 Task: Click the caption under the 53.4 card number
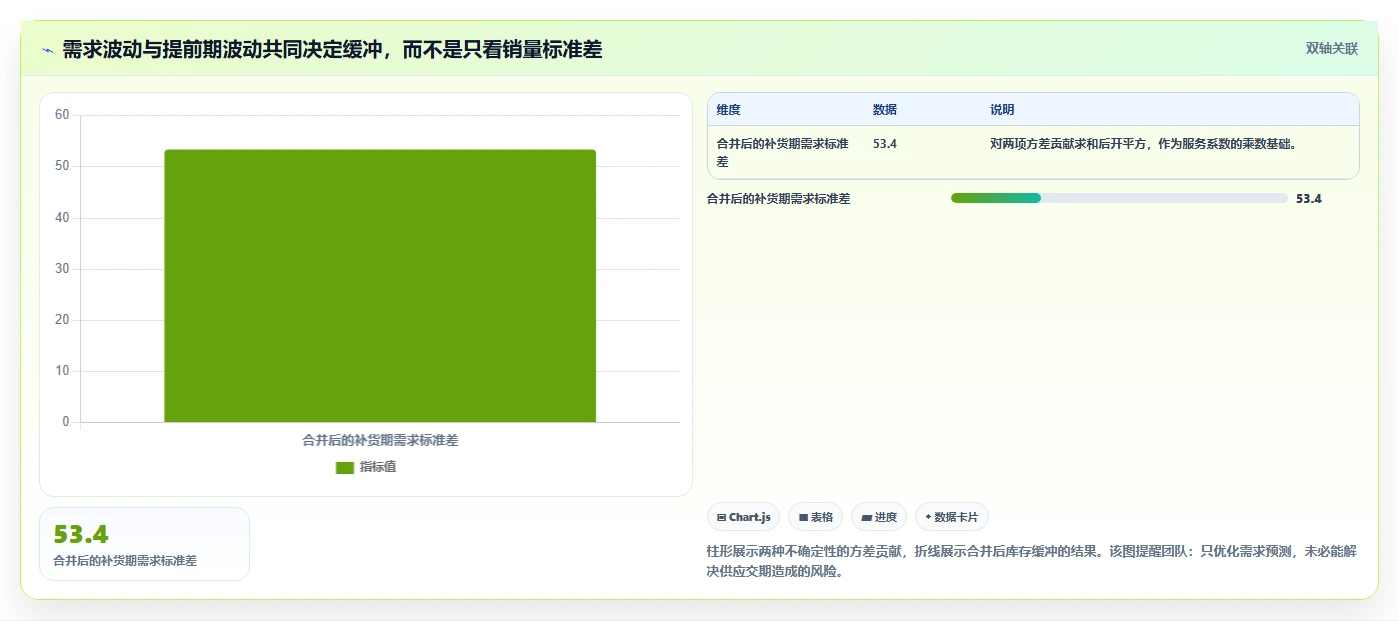pos(125,561)
